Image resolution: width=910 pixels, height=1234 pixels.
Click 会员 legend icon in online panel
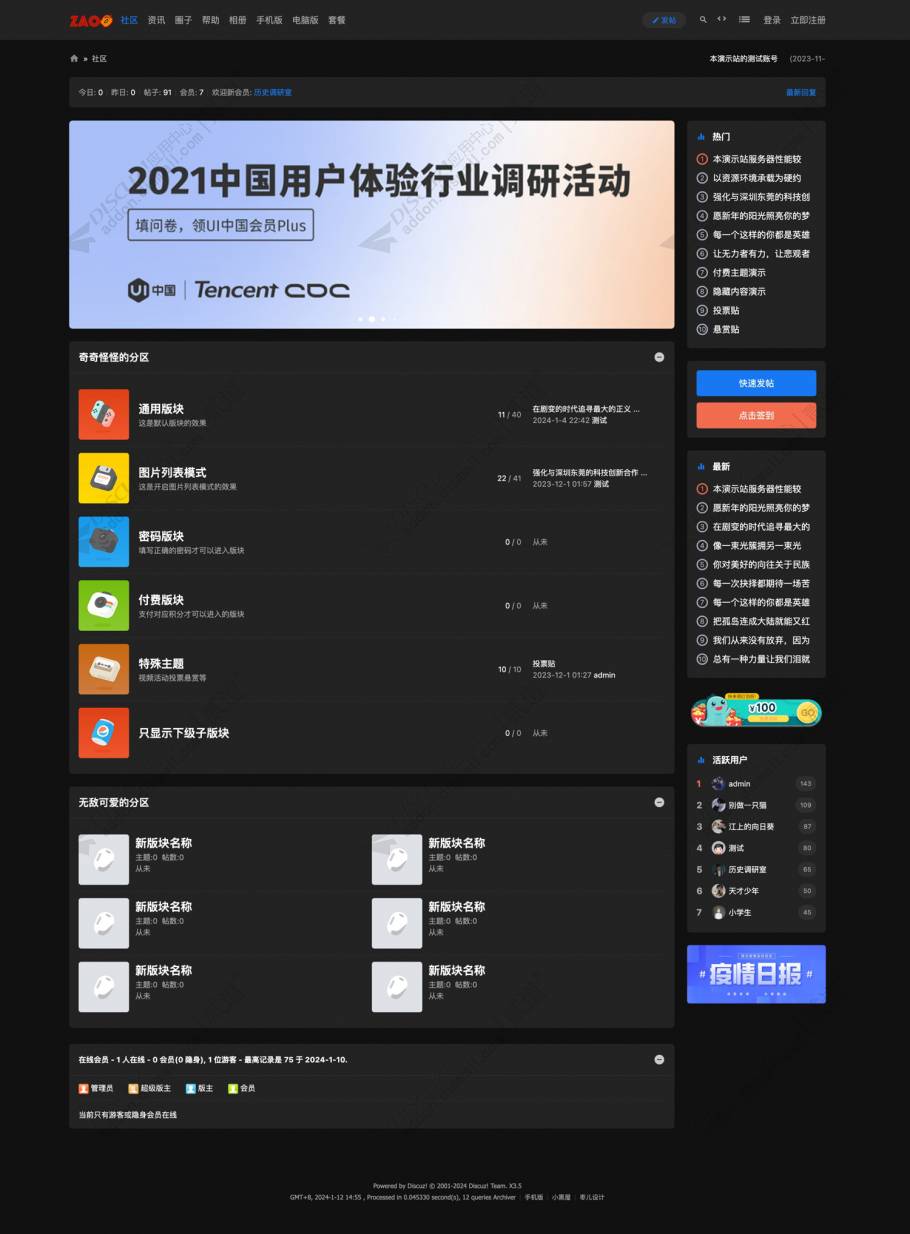(233, 1088)
